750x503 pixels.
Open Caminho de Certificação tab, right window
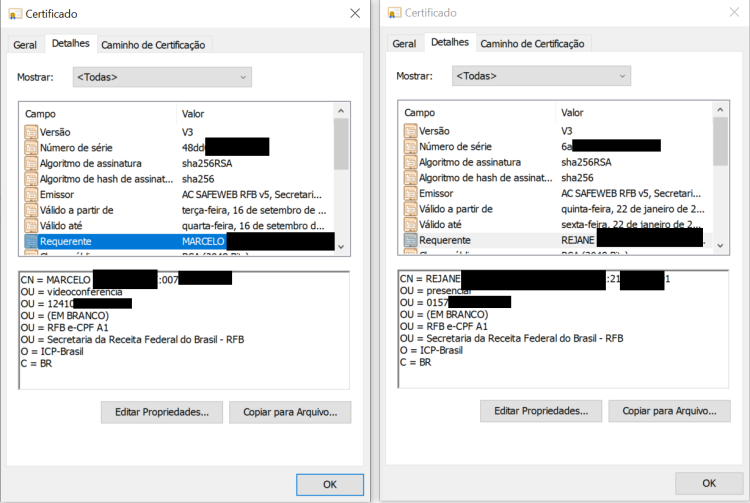click(532, 44)
